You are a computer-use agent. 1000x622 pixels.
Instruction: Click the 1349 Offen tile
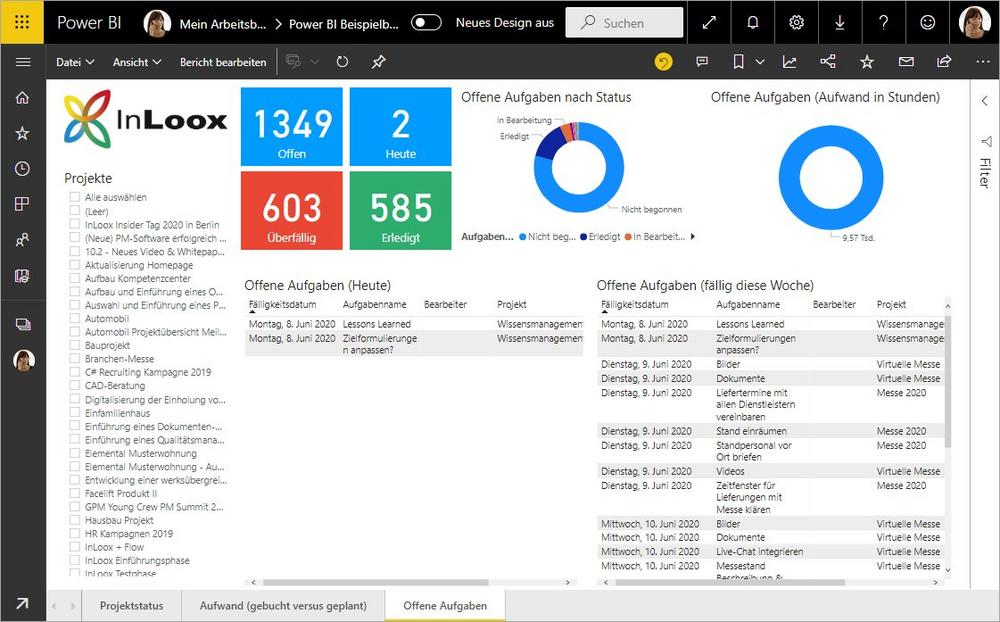point(291,126)
